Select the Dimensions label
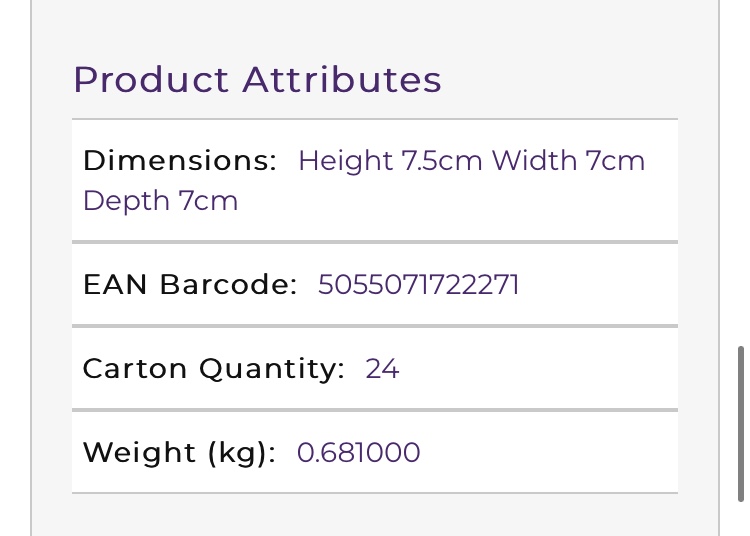The height and width of the screenshot is (536, 750). tap(180, 160)
